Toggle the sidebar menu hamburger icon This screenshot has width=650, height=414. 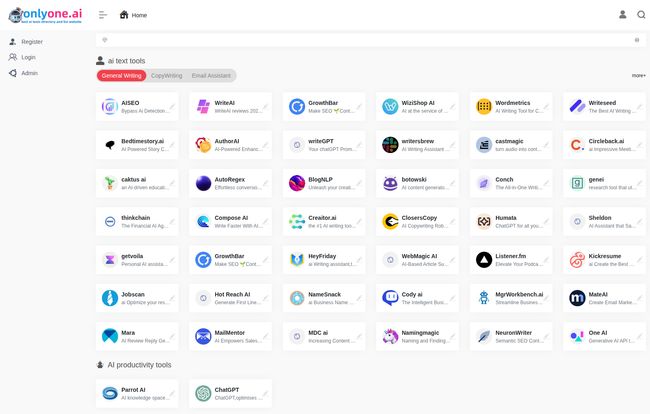[x=103, y=15]
